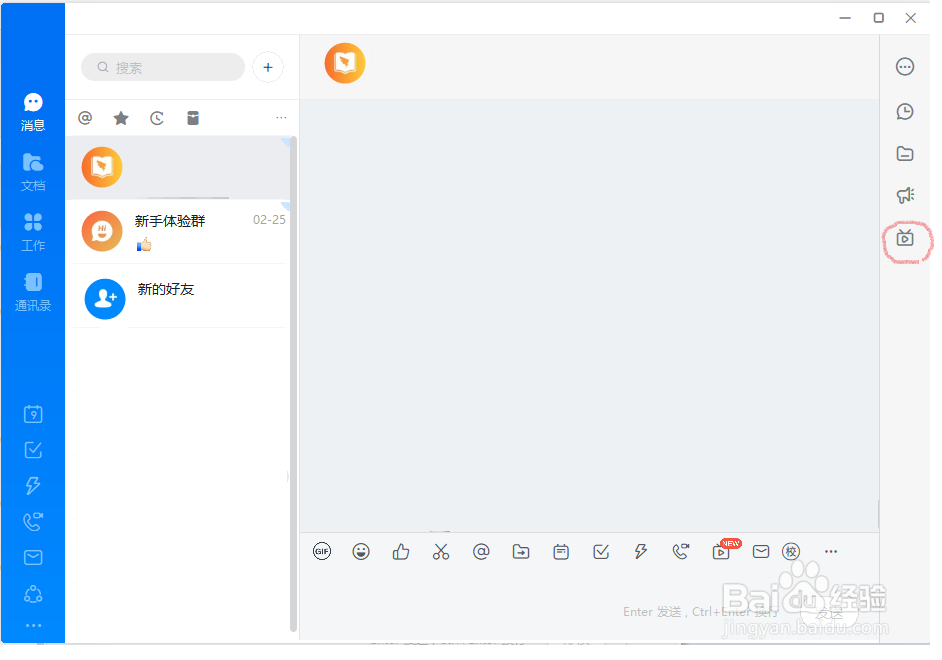Viewport: 942px width, 660px height.
Task: Start a video meeting from the chat toolbar
Action: point(721,551)
